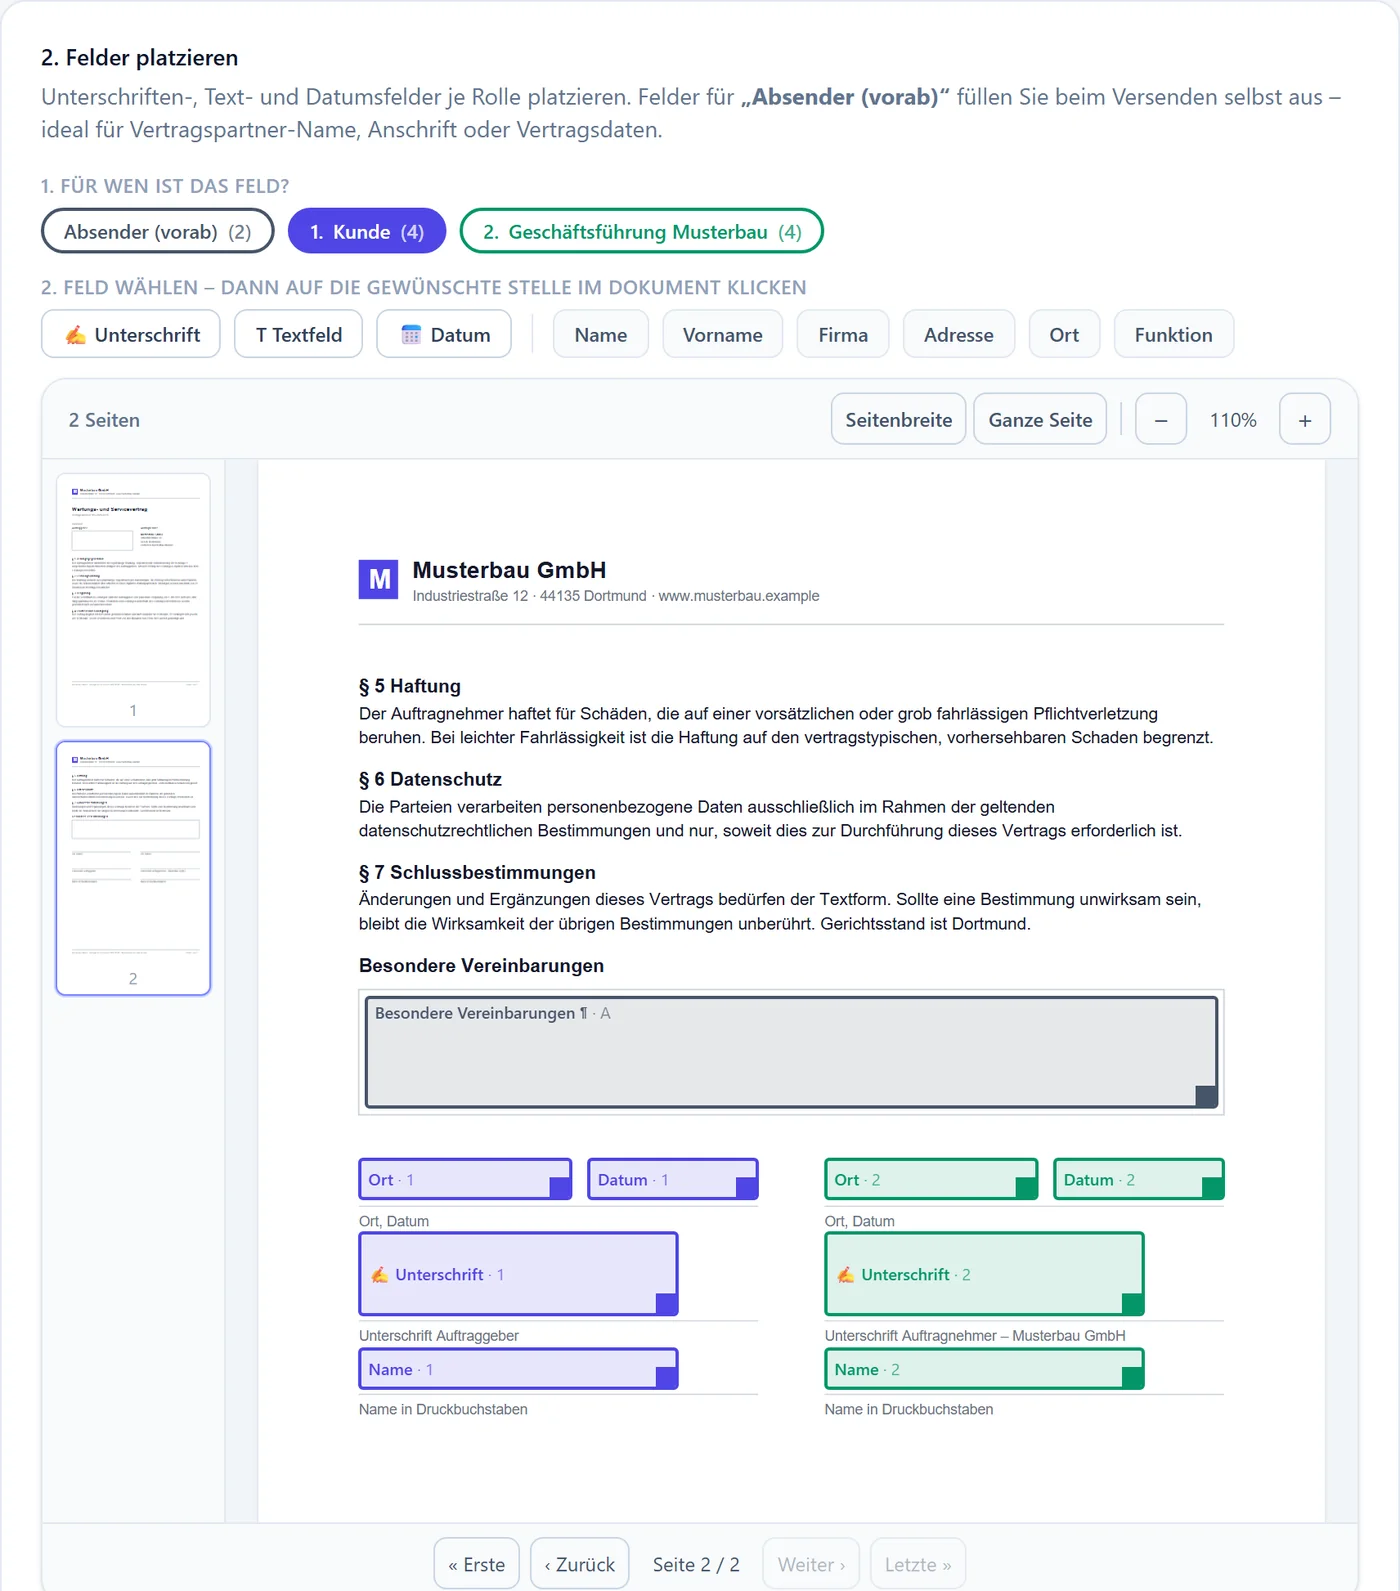The width and height of the screenshot is (1400, 1591).
Task: Switch role to Absender (vorab)
Action: [158, 231]
